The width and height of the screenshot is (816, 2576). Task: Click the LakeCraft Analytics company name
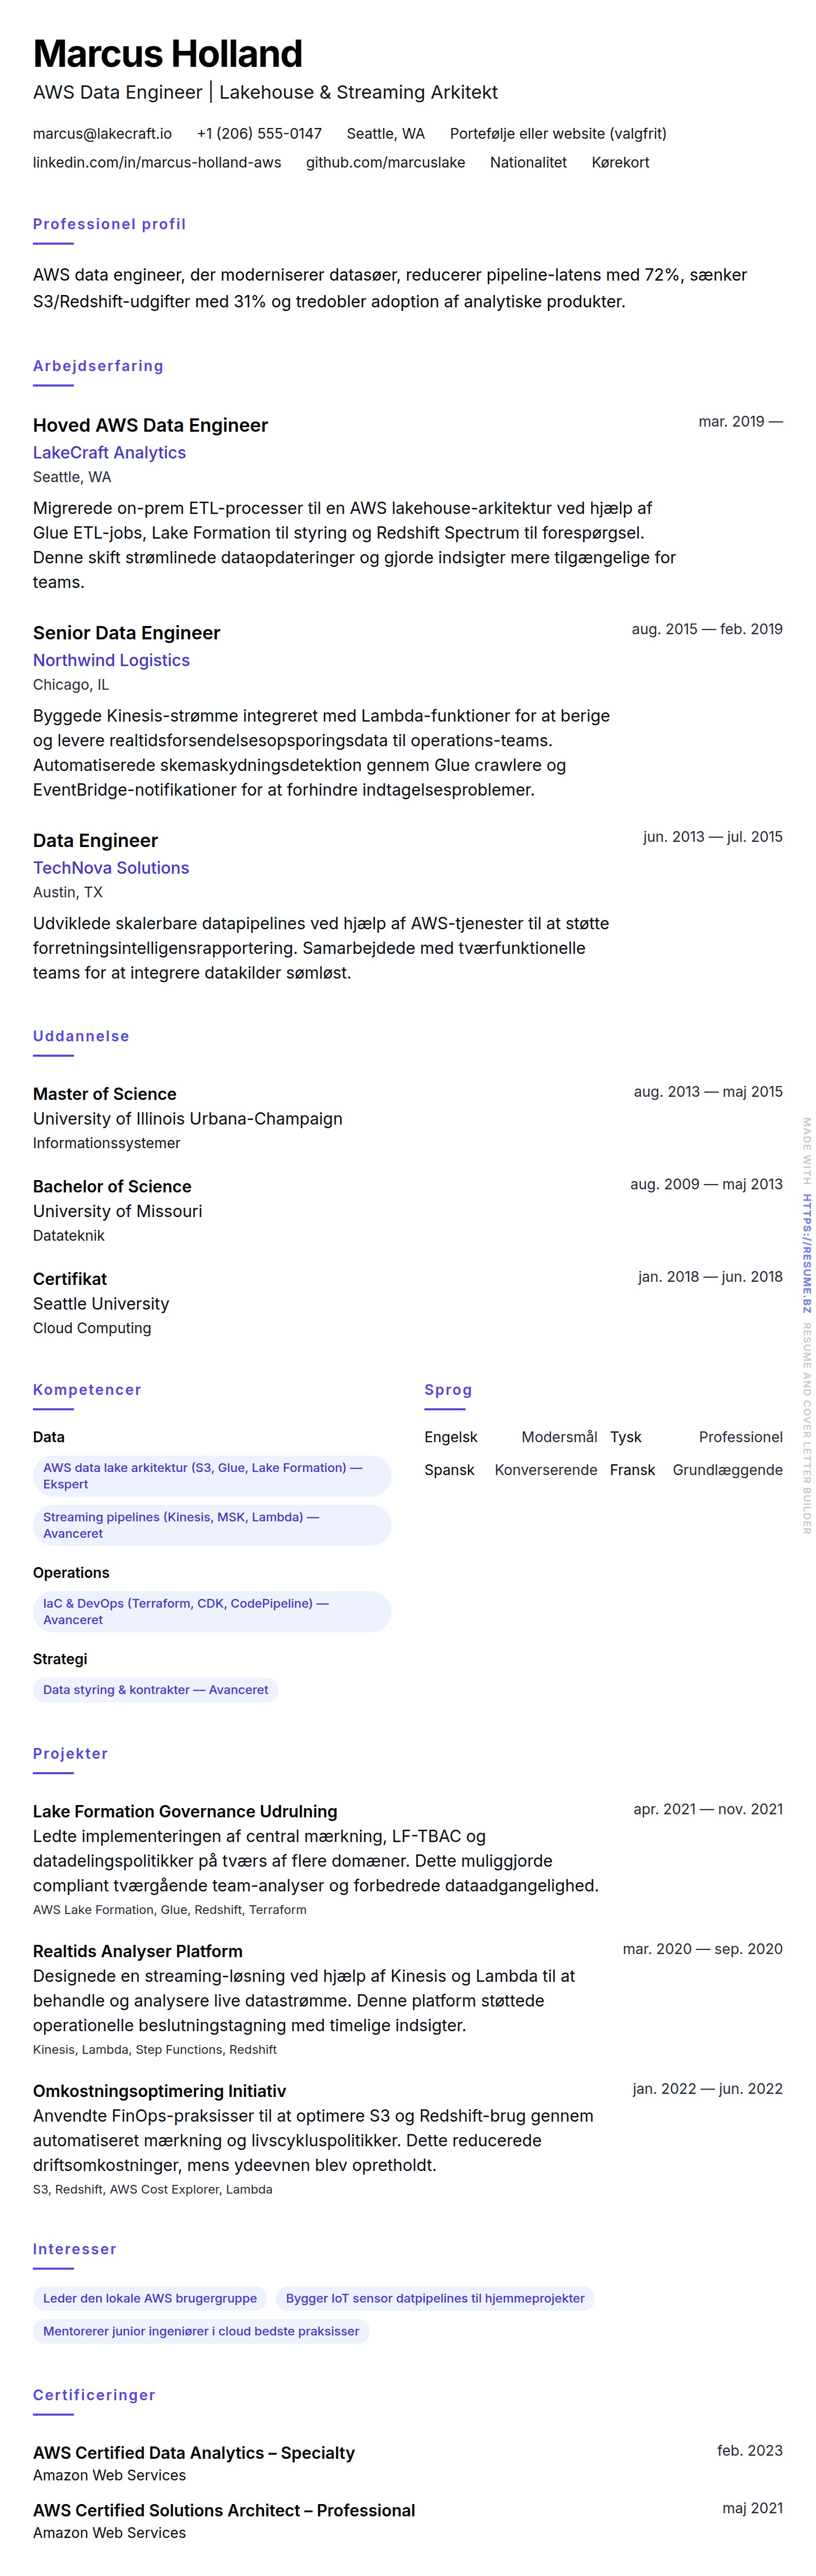click(x=109, y=452)
